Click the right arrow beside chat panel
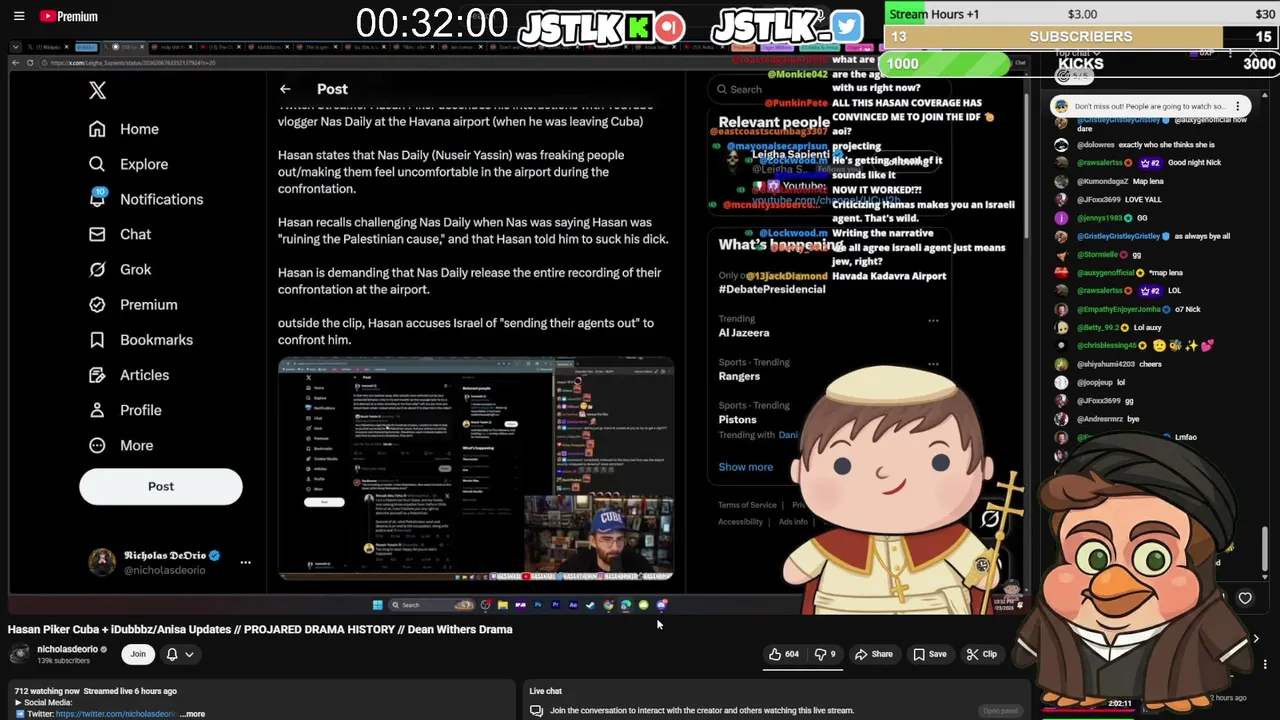 pos(1256,638)
